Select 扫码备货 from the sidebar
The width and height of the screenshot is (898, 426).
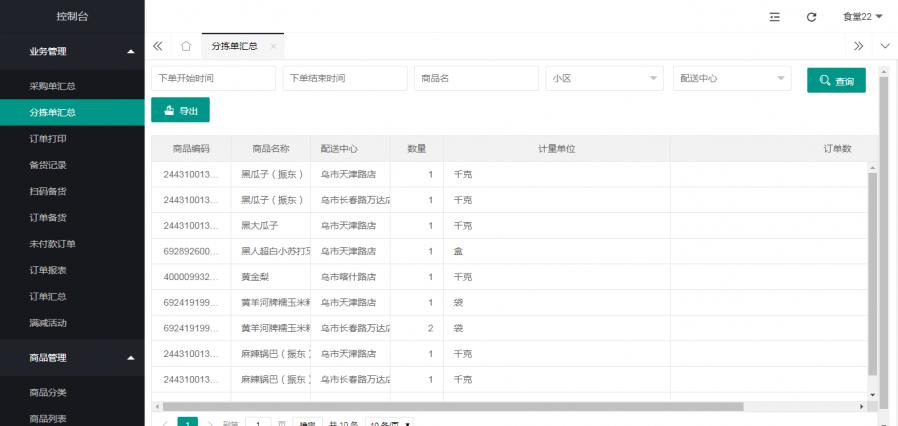point(48,191)
